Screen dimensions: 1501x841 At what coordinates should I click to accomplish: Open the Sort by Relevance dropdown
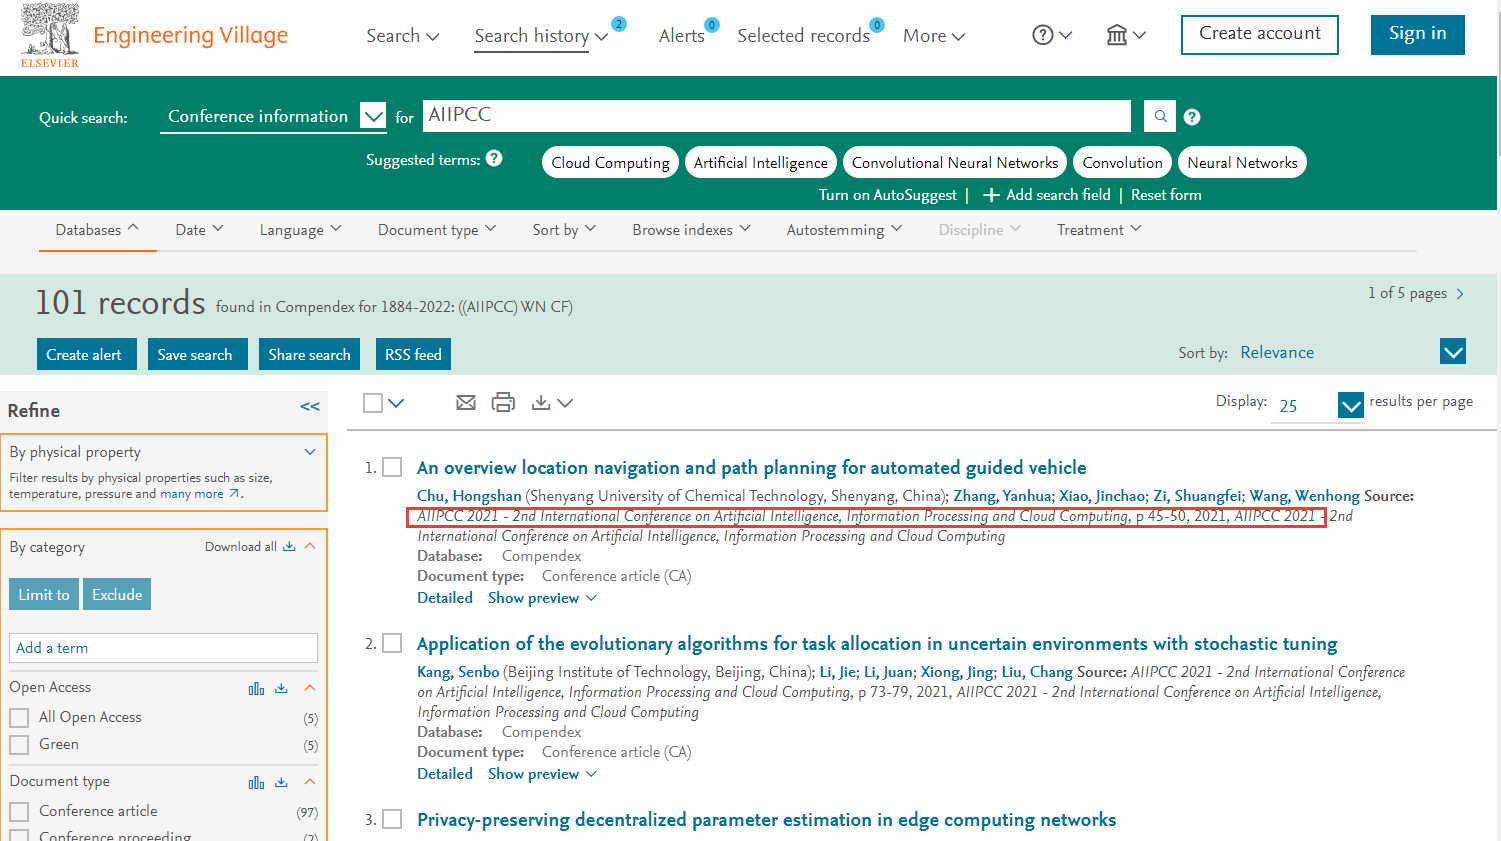(1452, 352)
